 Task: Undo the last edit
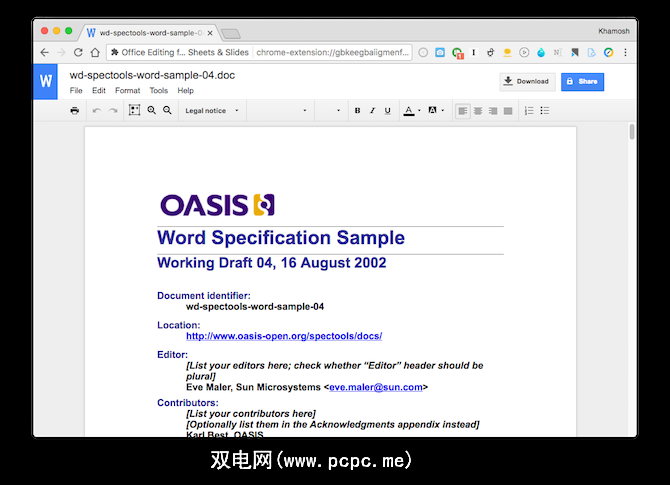coord(97,111)
